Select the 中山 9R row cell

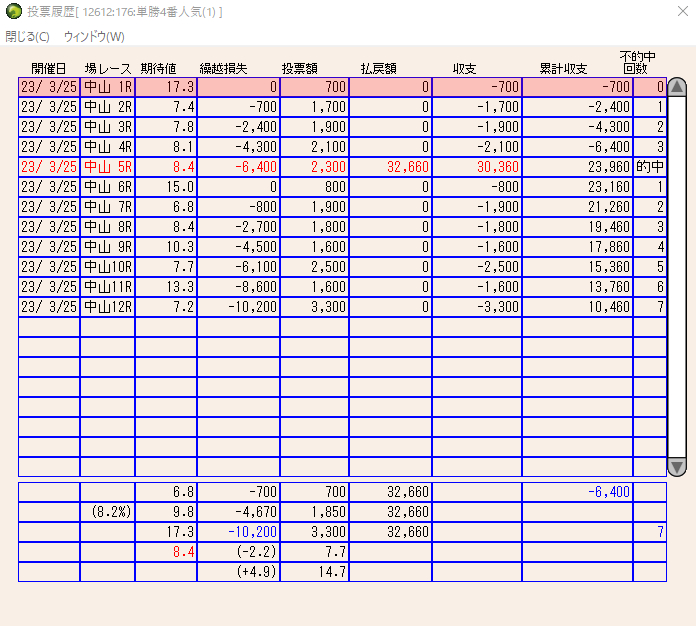pos(107,247)
